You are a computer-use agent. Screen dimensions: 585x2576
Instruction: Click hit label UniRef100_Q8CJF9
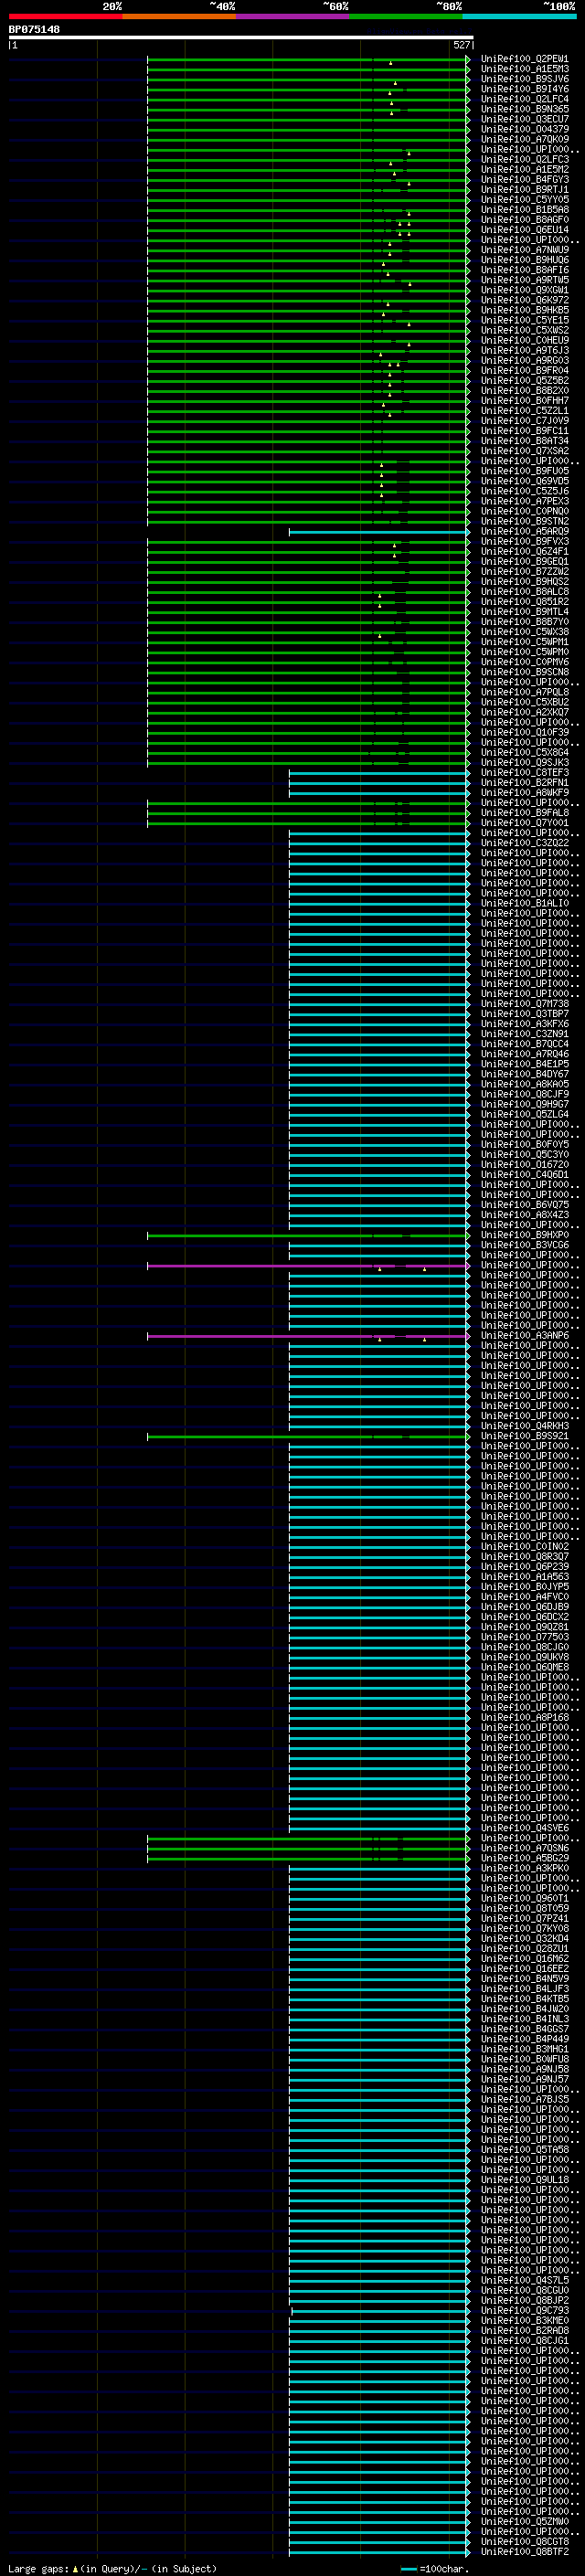(524, 1095)
